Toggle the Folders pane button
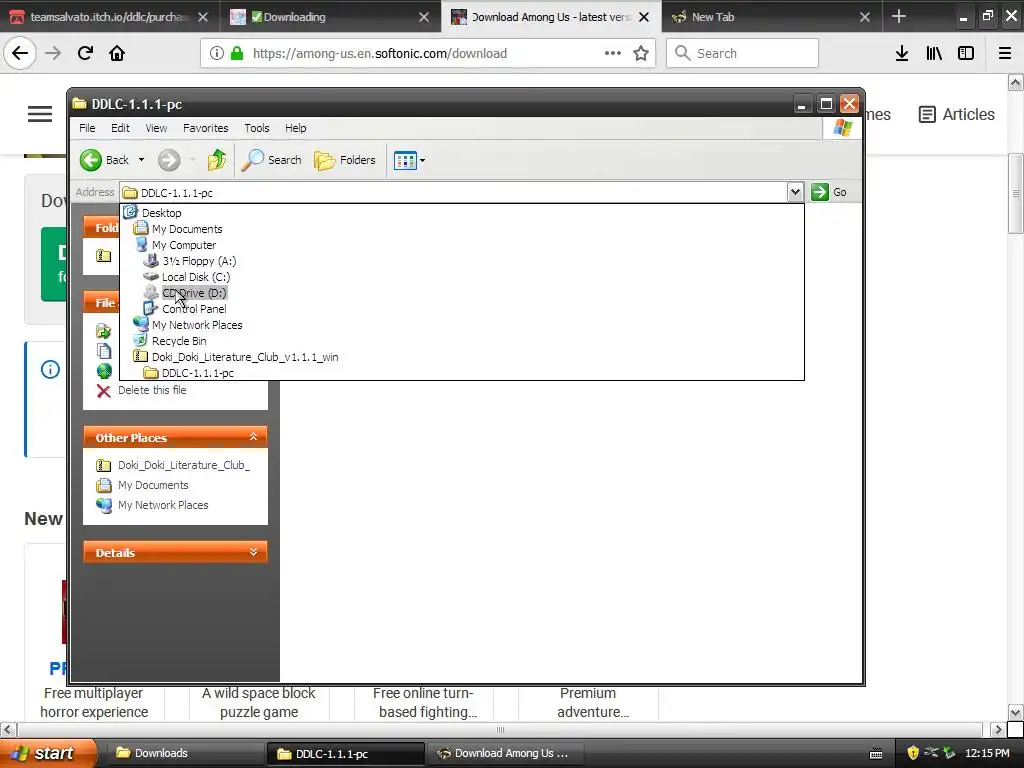Image resolution: width=1024 pixels, height=768 pixels. (345, 160)
